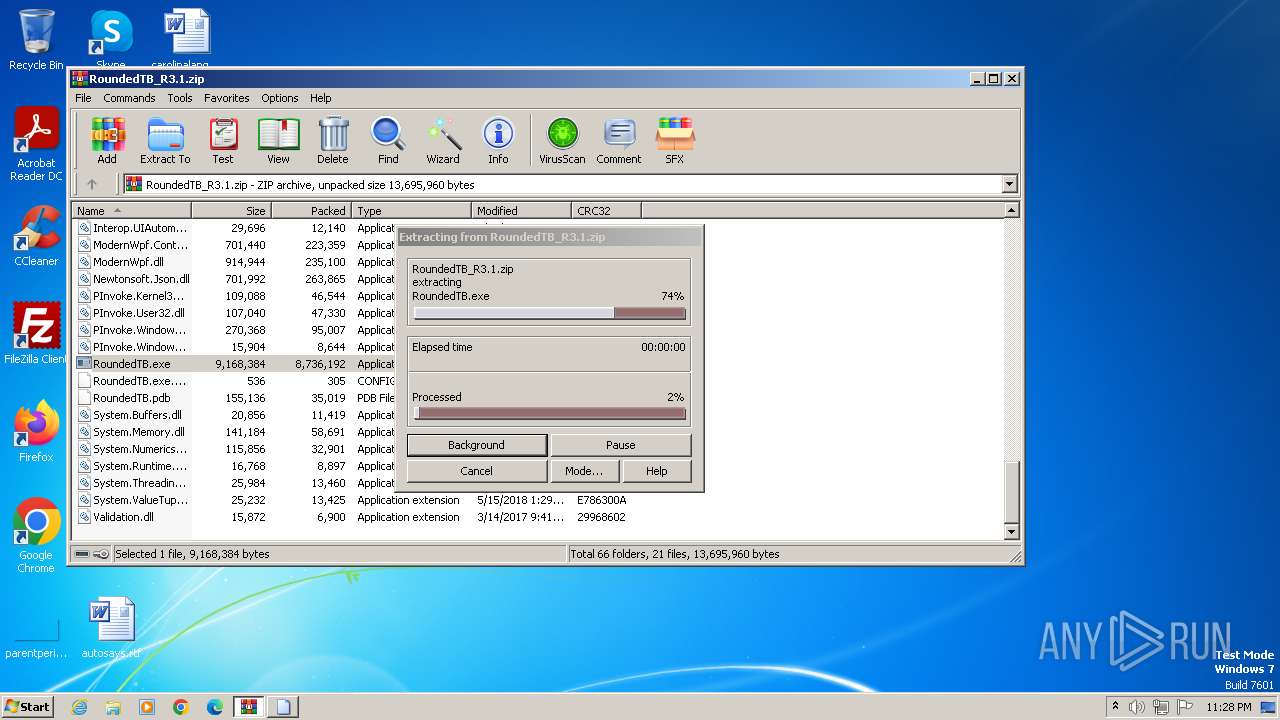Click the volume icon in system tray

tap(1137, 707)
